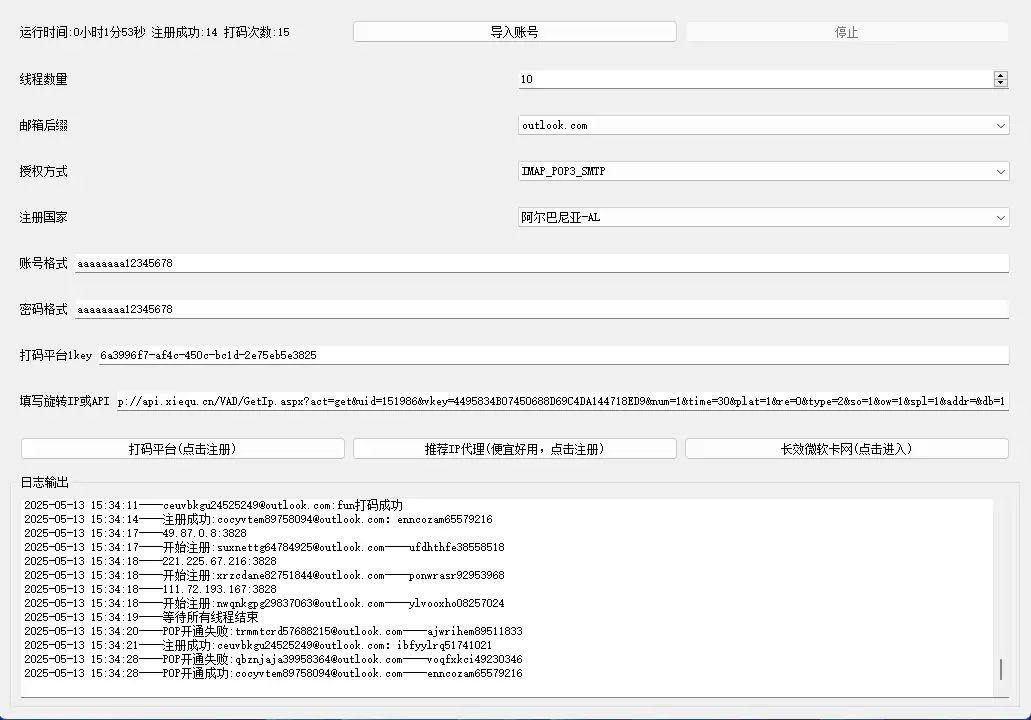
Task: Click the 停止 button
Action: 846,32
